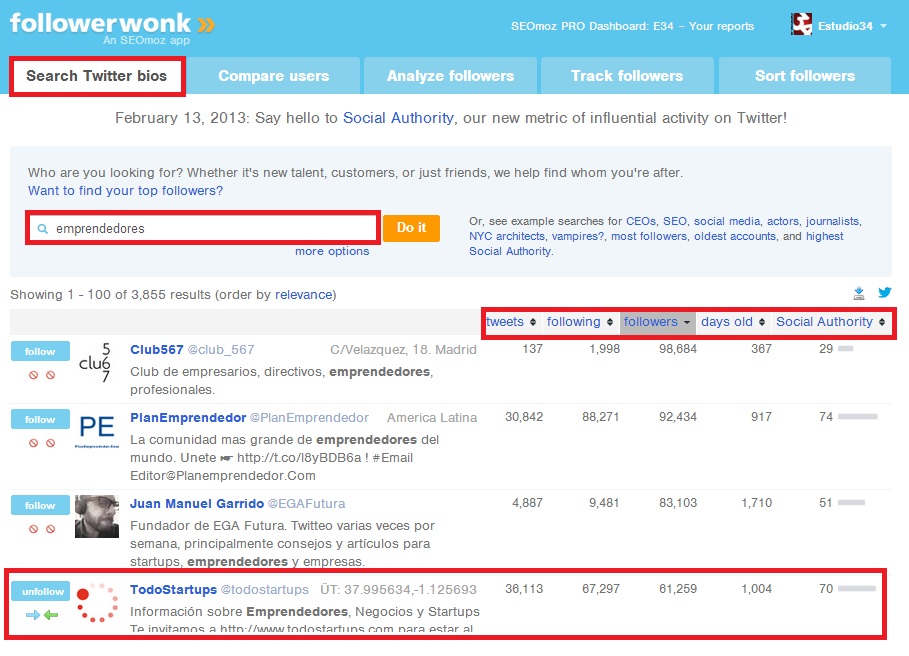Click PlanEmprendedor PE logo avatar
The width and height of the screenshot is (909, 656).
tap(97, 430)
